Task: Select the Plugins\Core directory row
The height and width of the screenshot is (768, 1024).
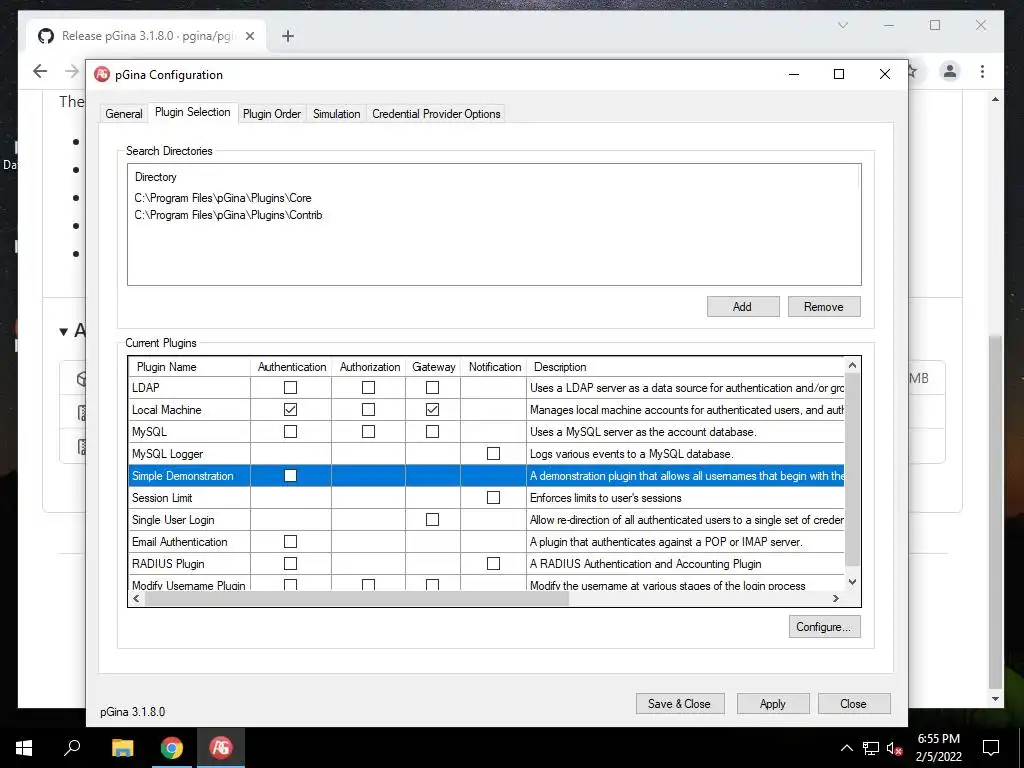Action: 223,198
